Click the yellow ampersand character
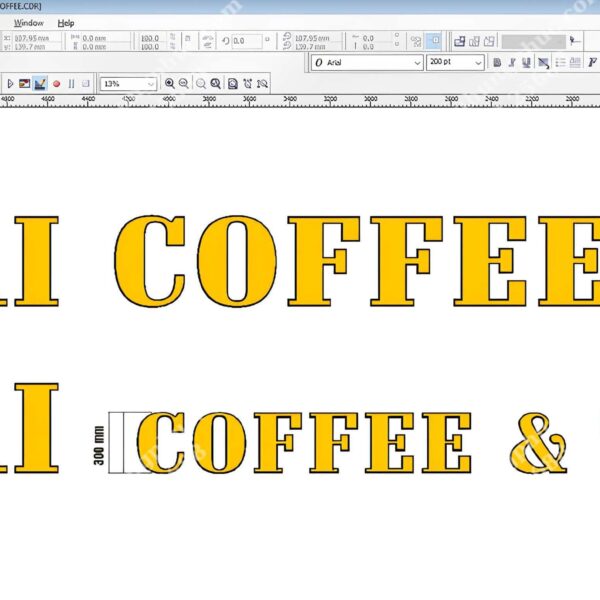Image resolution: width=600 pixels, height=600 pixels. pos(538,442)
